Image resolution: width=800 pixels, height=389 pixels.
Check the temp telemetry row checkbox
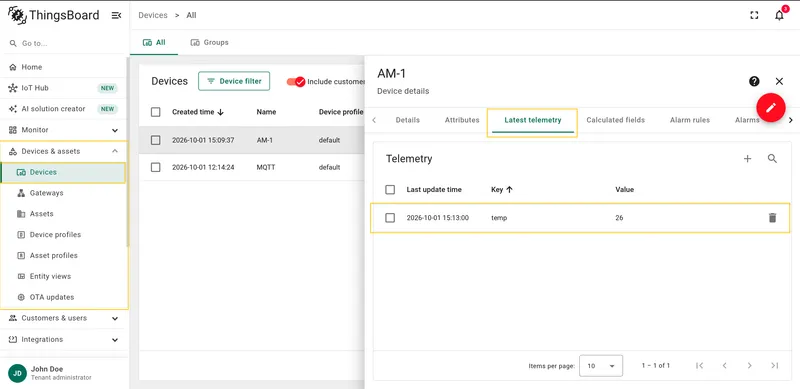point(390,218)
